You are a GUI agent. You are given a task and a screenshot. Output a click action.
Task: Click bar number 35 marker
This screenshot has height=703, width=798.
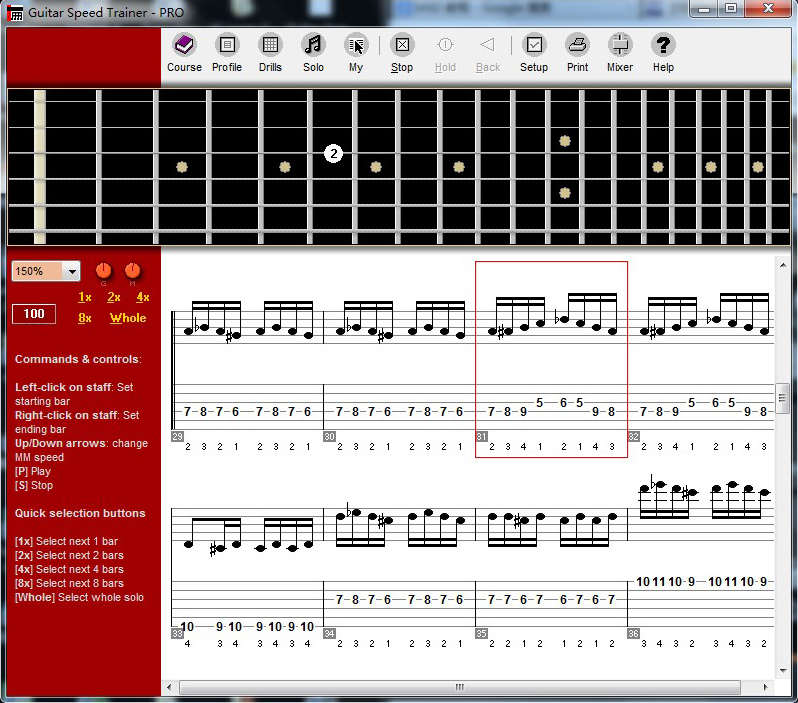tap(481, 633)
